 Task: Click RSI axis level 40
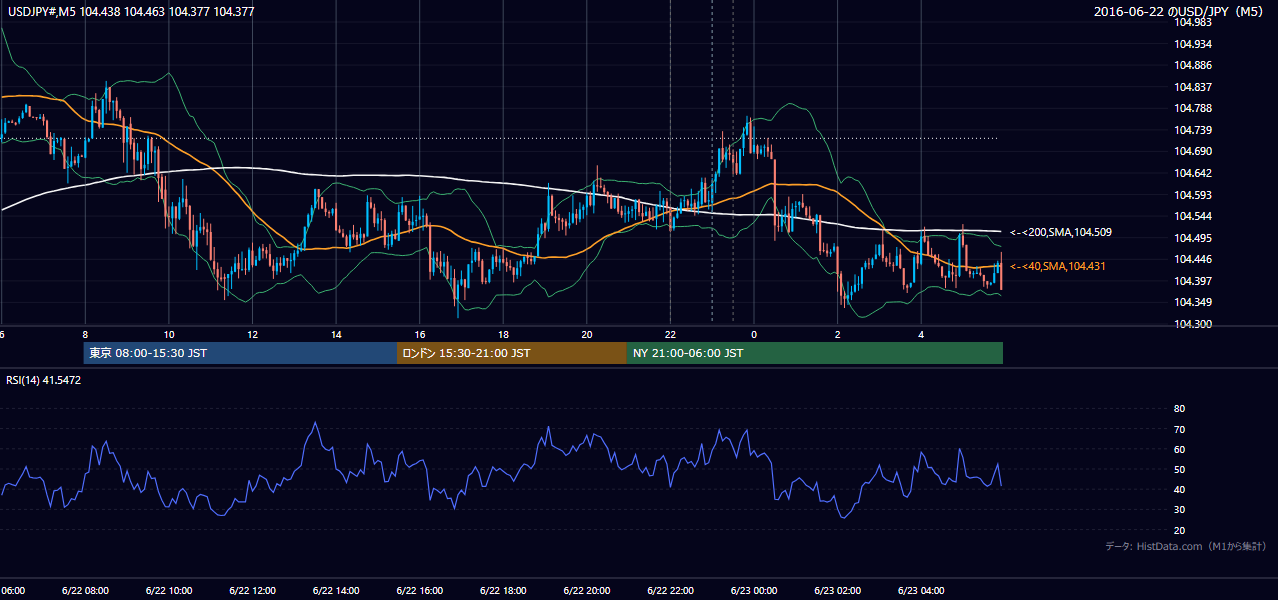point(1180,489)
